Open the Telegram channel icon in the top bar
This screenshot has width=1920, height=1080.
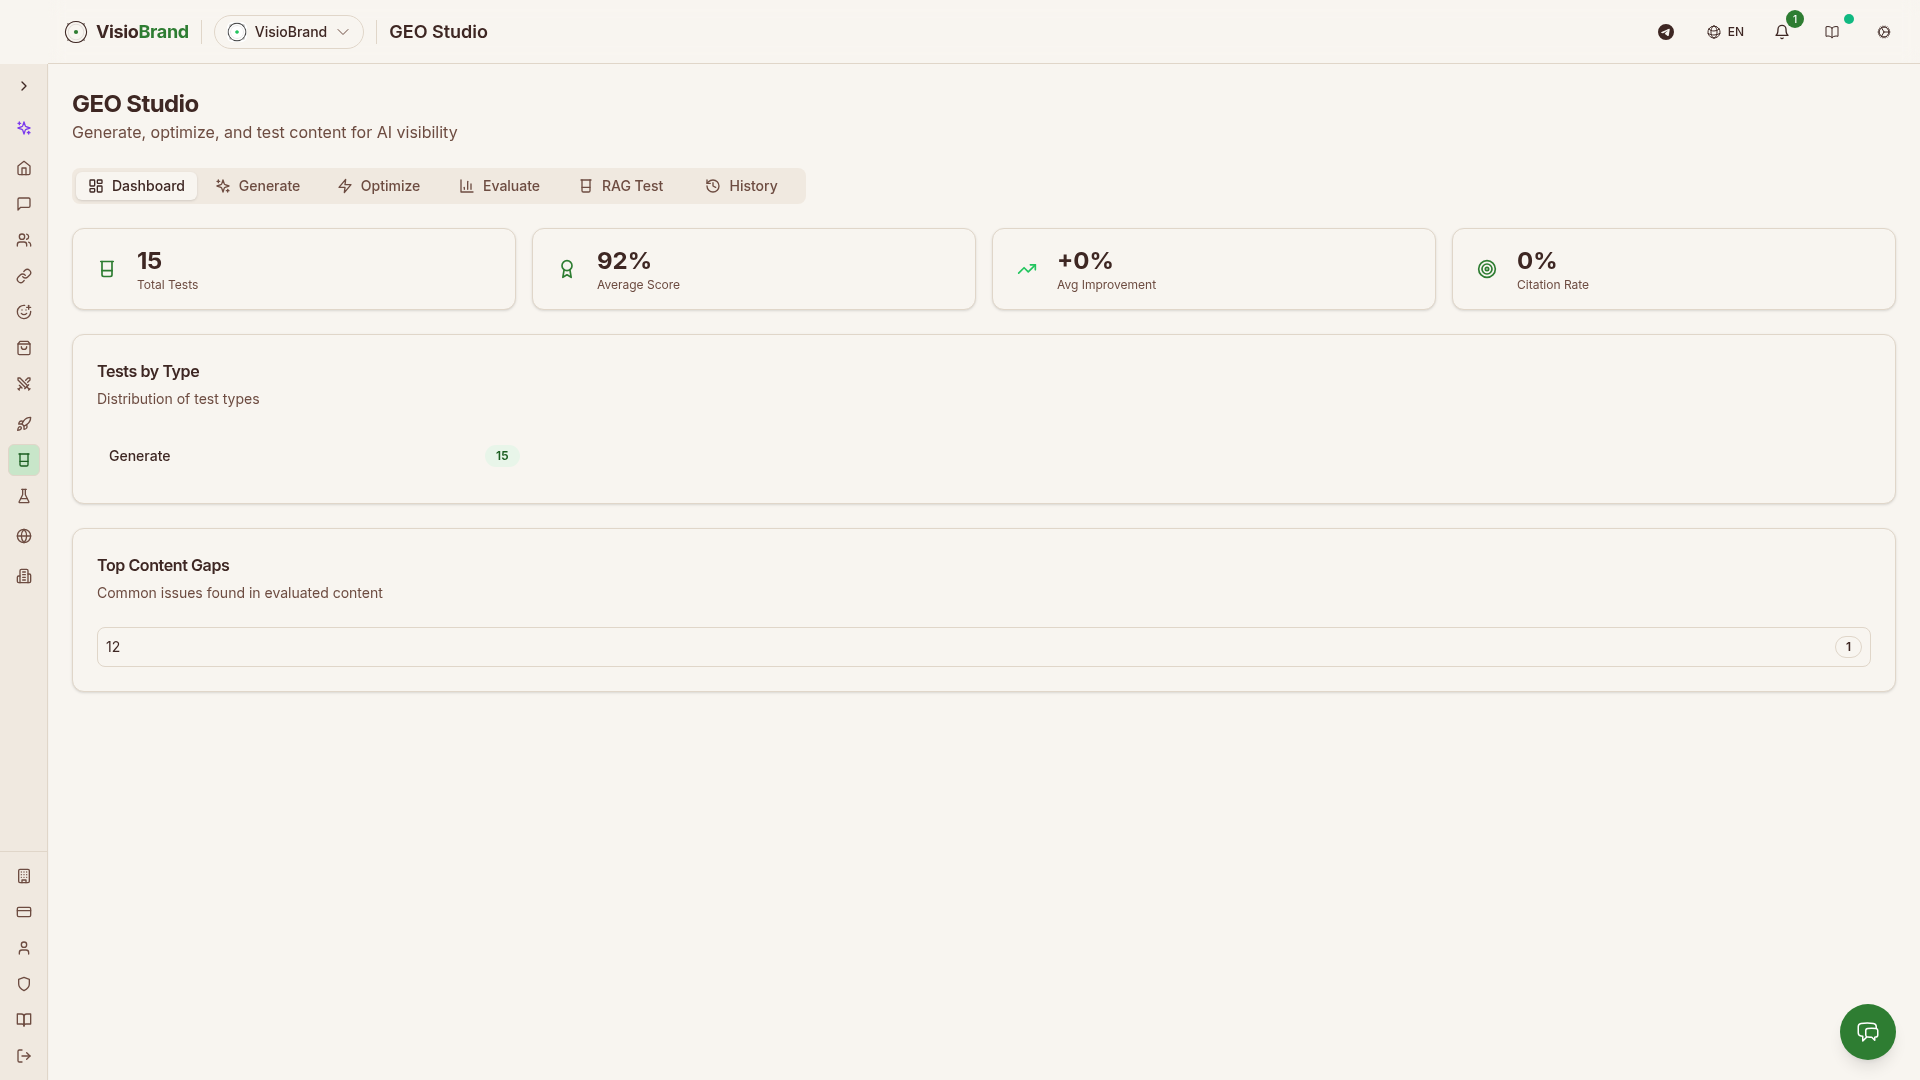(x=1665, y=32)
